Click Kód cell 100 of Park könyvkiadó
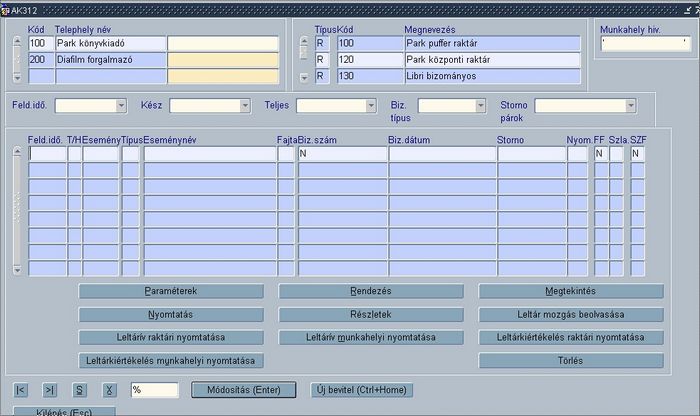700x416 pixels. pyautogui.click(x=41, y=44)
